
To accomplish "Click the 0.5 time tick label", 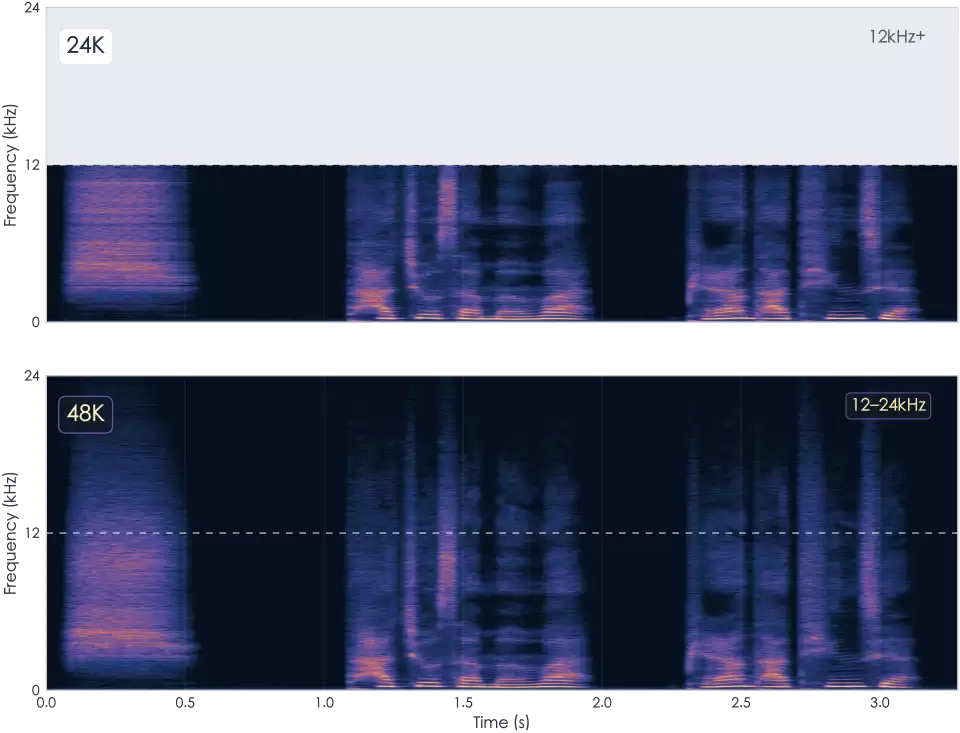I will pyautogui.click(x=185, y=703).
